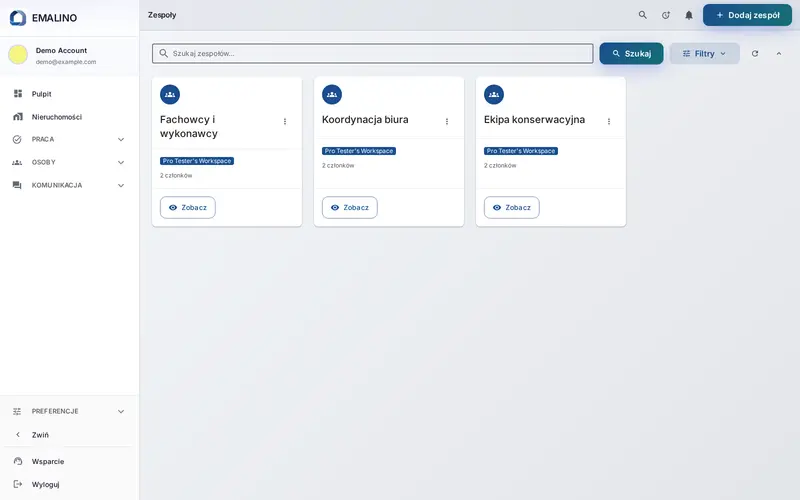View the Ekipa konserwacyjna team (Zobacz)
This screenshot has height=500, width=800.
pyautogui.click(x=512, y=208)
